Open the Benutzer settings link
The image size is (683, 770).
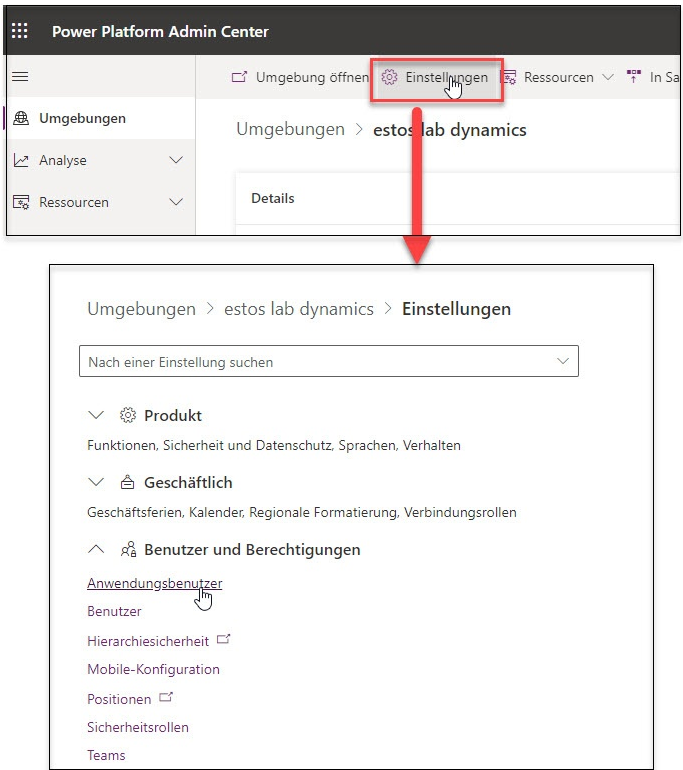114,611
